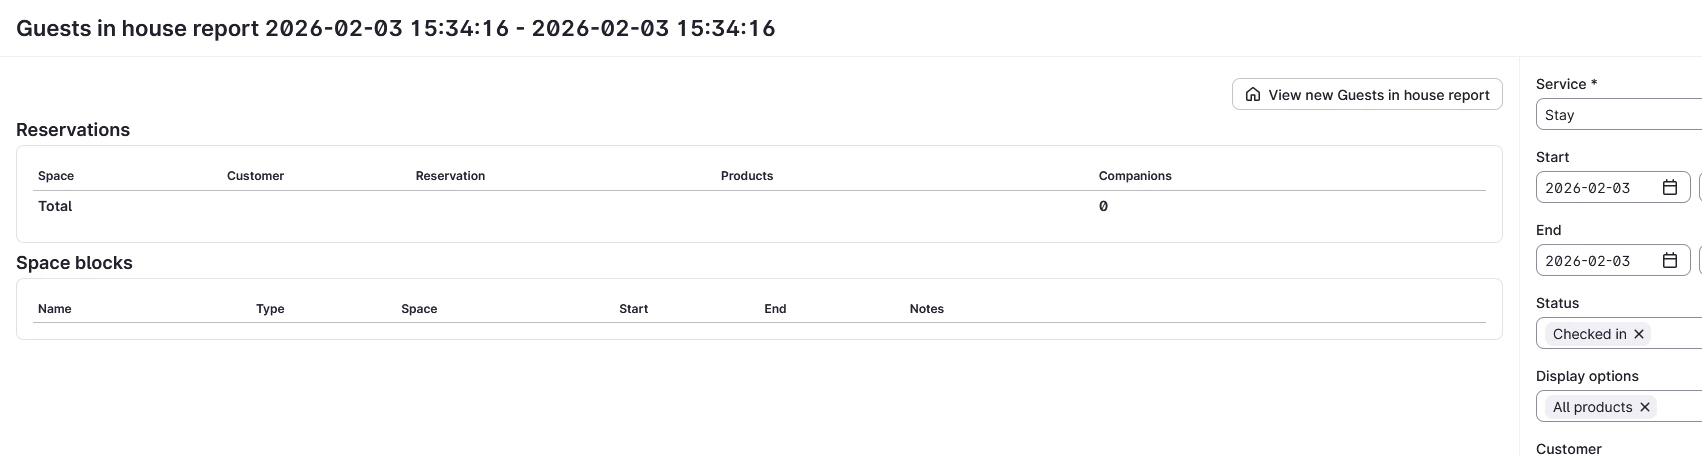Expand the Display options multi-select field

pos(1682,407)
